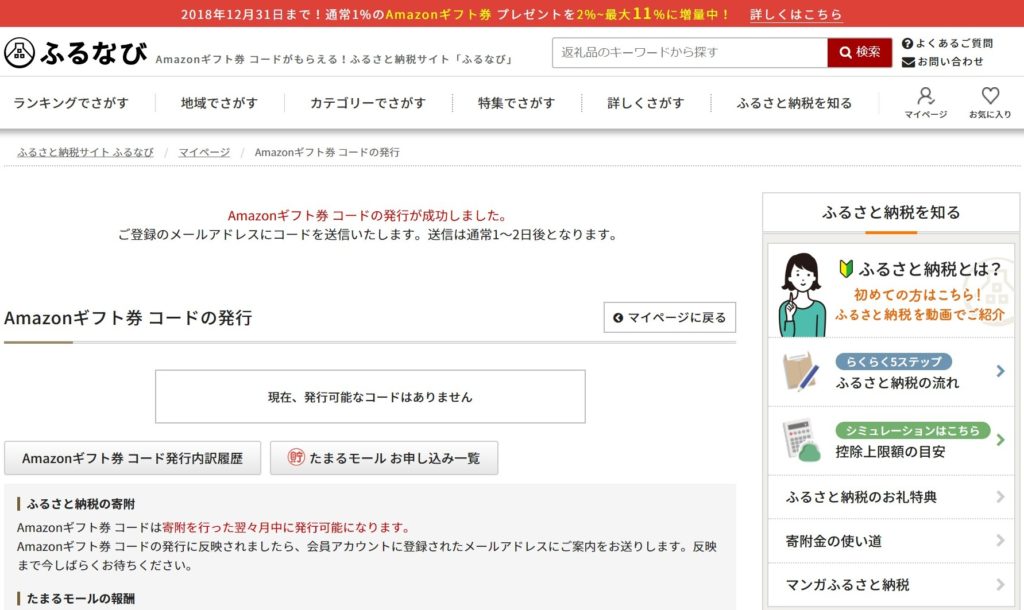This screenshot has width=1024, height=610.
Task: Open 地域でさがす menu
Action: click(x=219, y=103)
